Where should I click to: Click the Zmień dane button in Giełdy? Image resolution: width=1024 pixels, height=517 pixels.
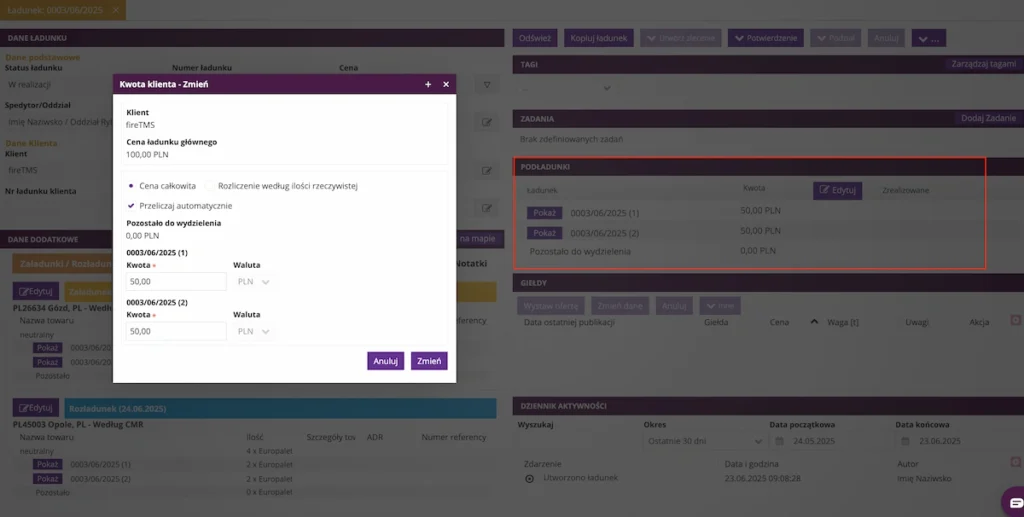point(620,306)
